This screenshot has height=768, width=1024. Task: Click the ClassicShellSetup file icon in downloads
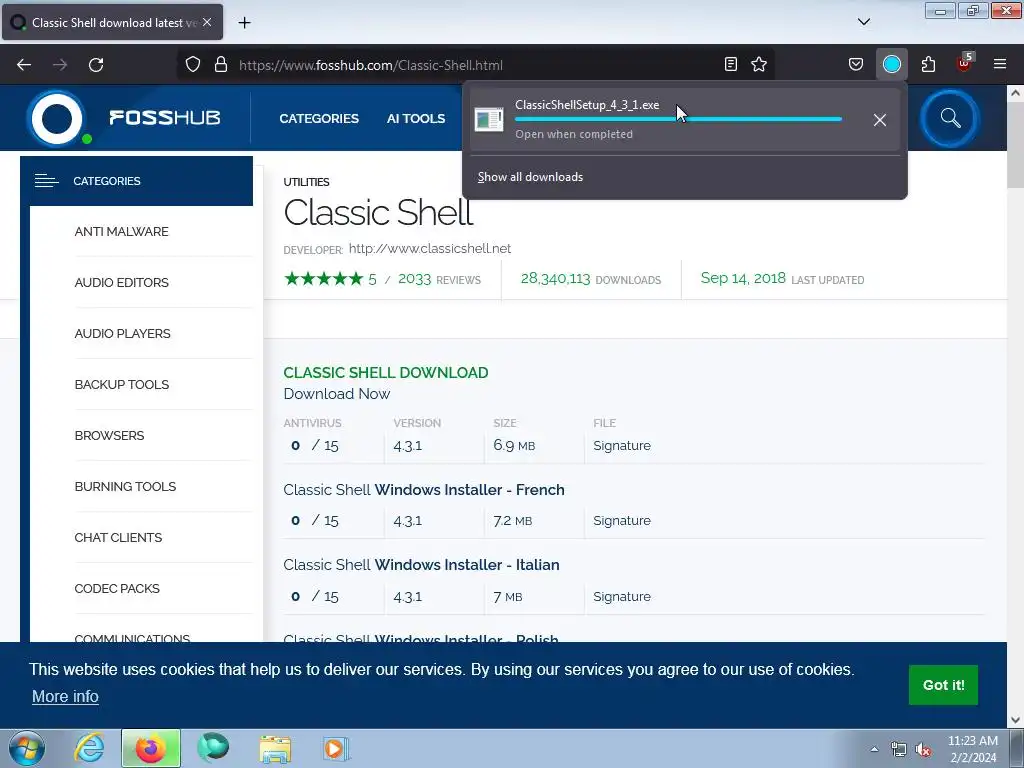point(488,120)
